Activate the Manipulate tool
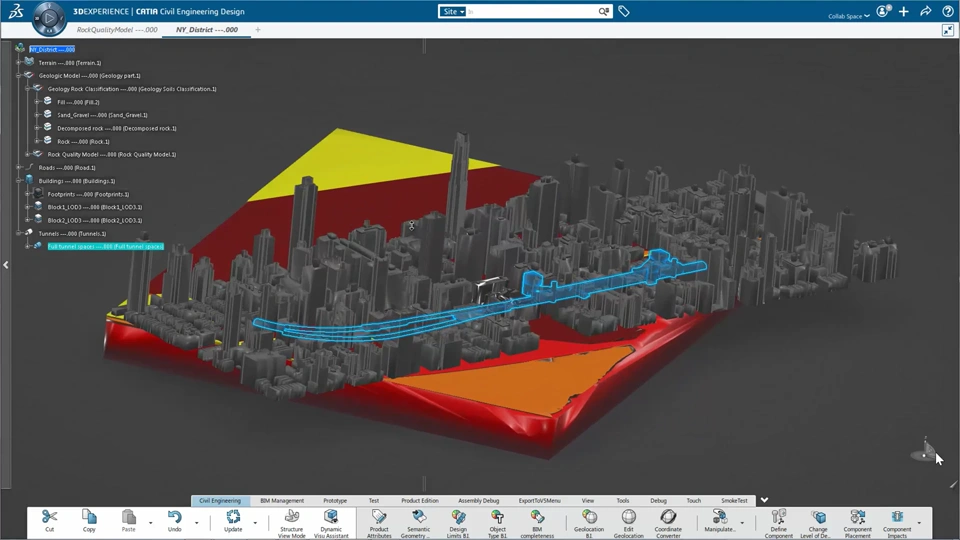 719,518
